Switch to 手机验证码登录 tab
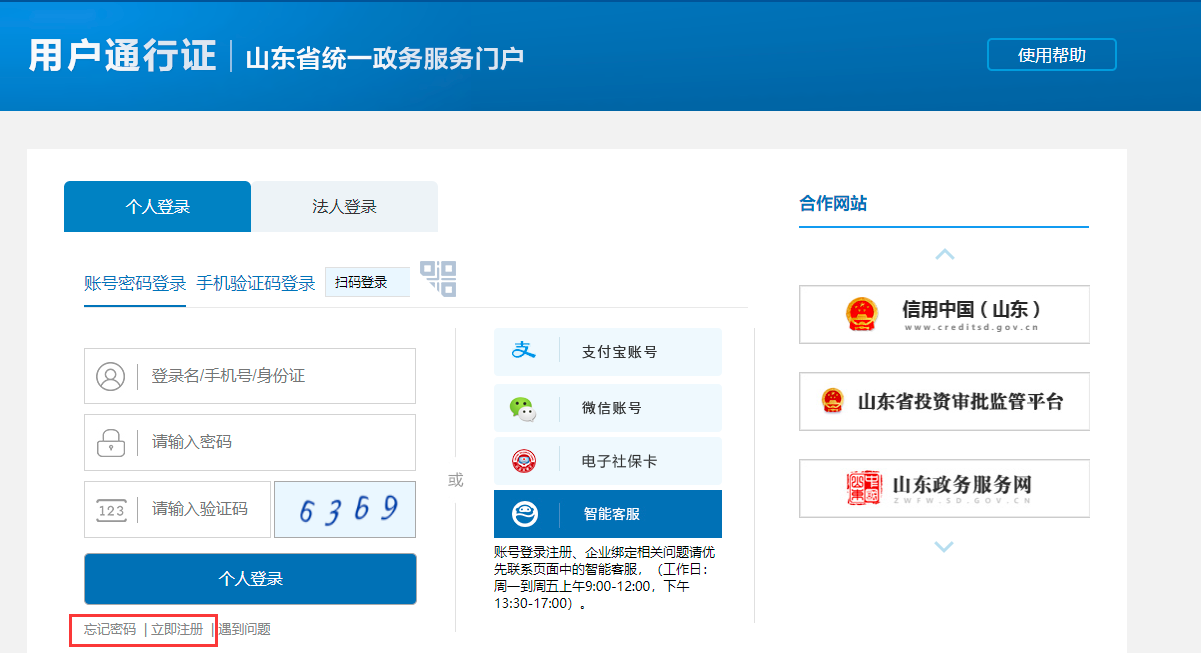Screen dimensions: 1201x653 (x=256, y=283)
